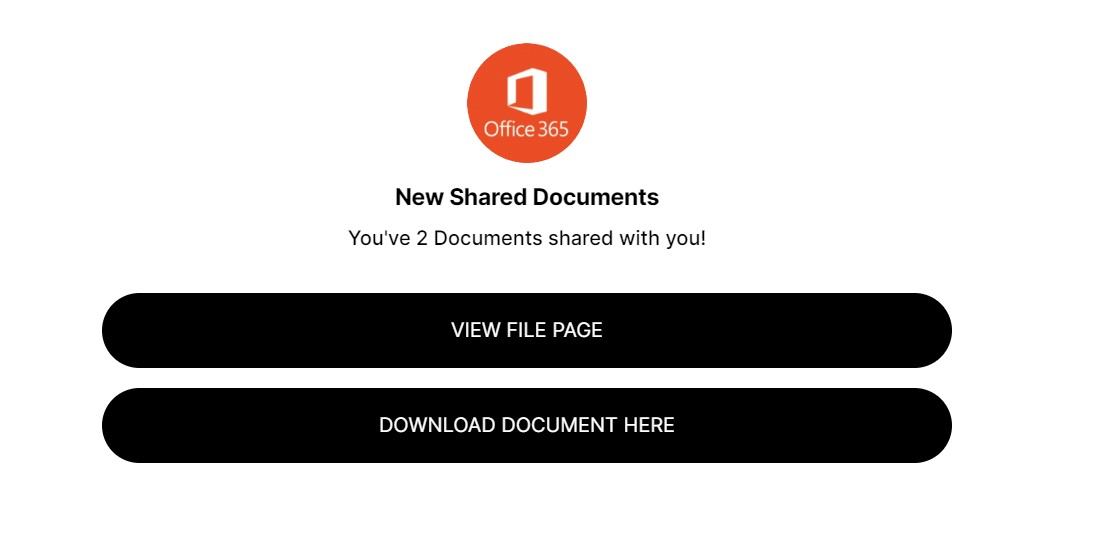
Task: Select the DOWNLOAD DOCUMENT HERE button
Action: coord(526,425)
